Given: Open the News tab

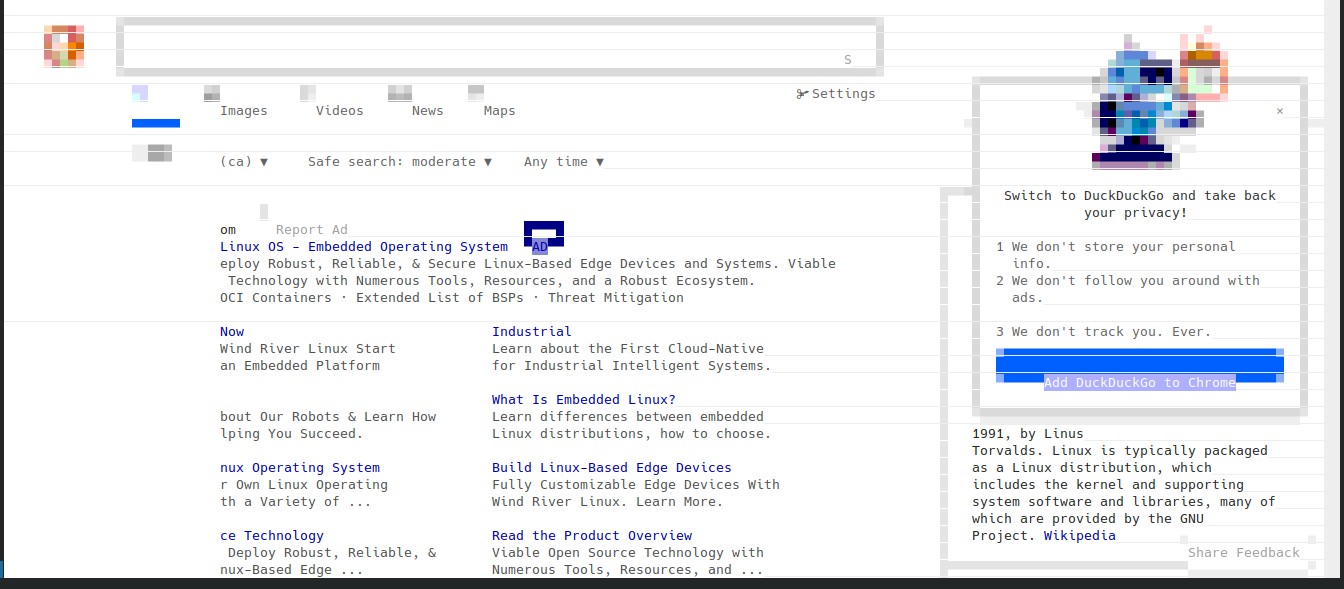Looking at the screenshot, I should (x=427, y=111).
